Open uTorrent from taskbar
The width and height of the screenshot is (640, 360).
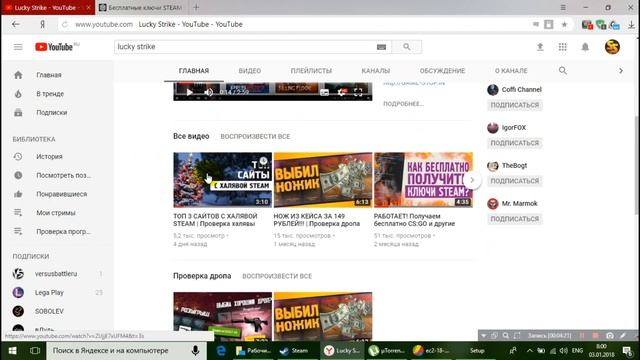click(387, 351)
